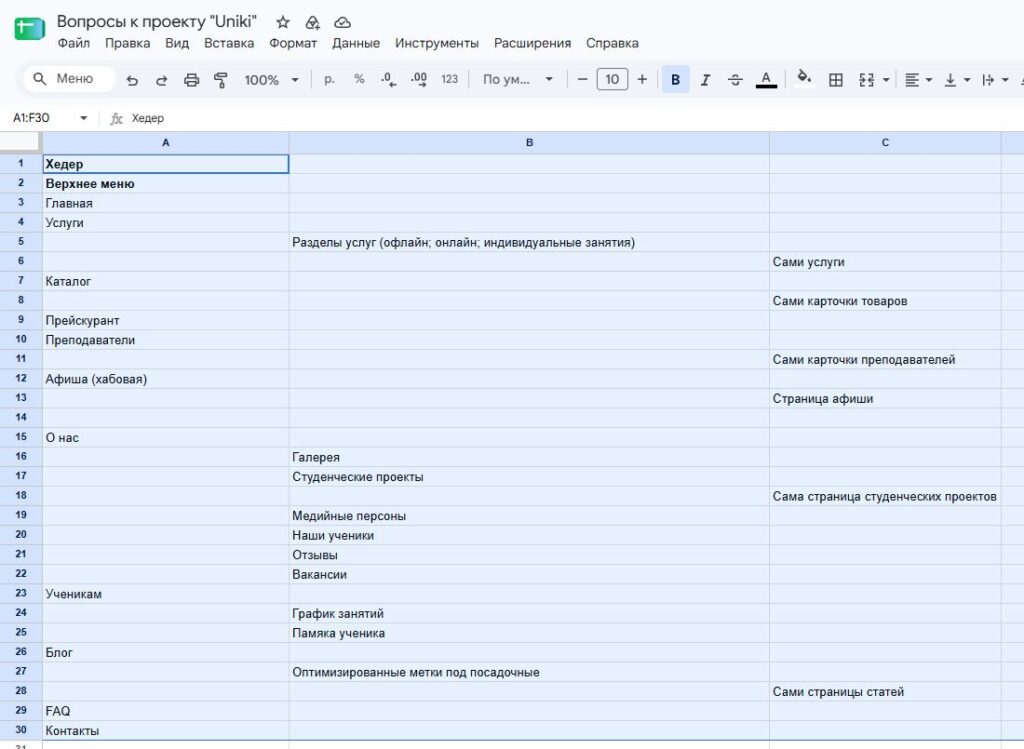Click the move to folder icon
The width and height of the screenshot is (1024, 749).
313,23
